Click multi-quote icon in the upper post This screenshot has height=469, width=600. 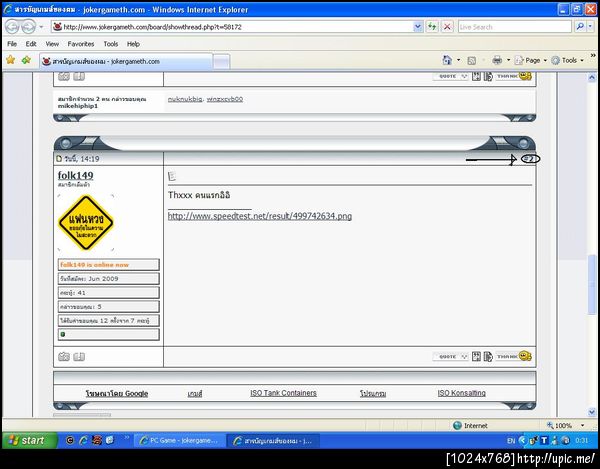476,76
